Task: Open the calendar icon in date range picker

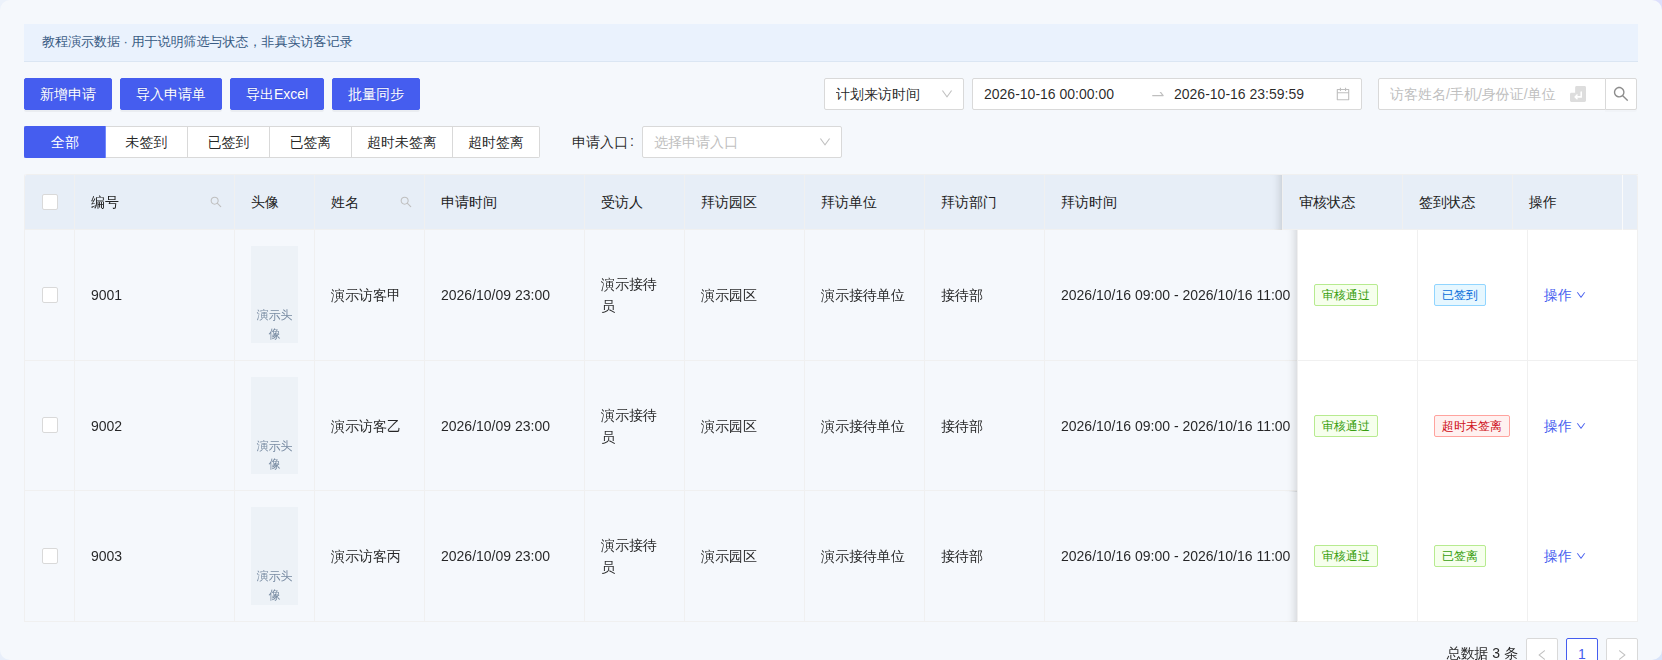Action: tap(1343, 94)
